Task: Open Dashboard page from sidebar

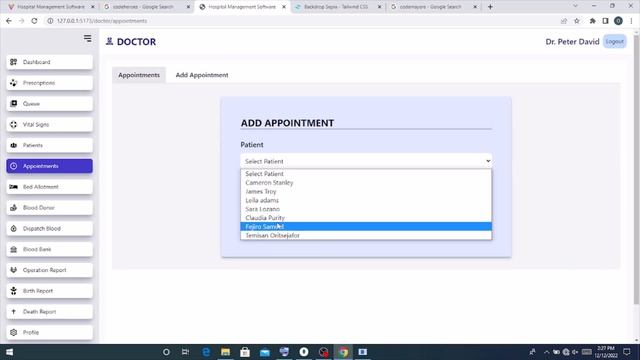Action: coord(49,62)
